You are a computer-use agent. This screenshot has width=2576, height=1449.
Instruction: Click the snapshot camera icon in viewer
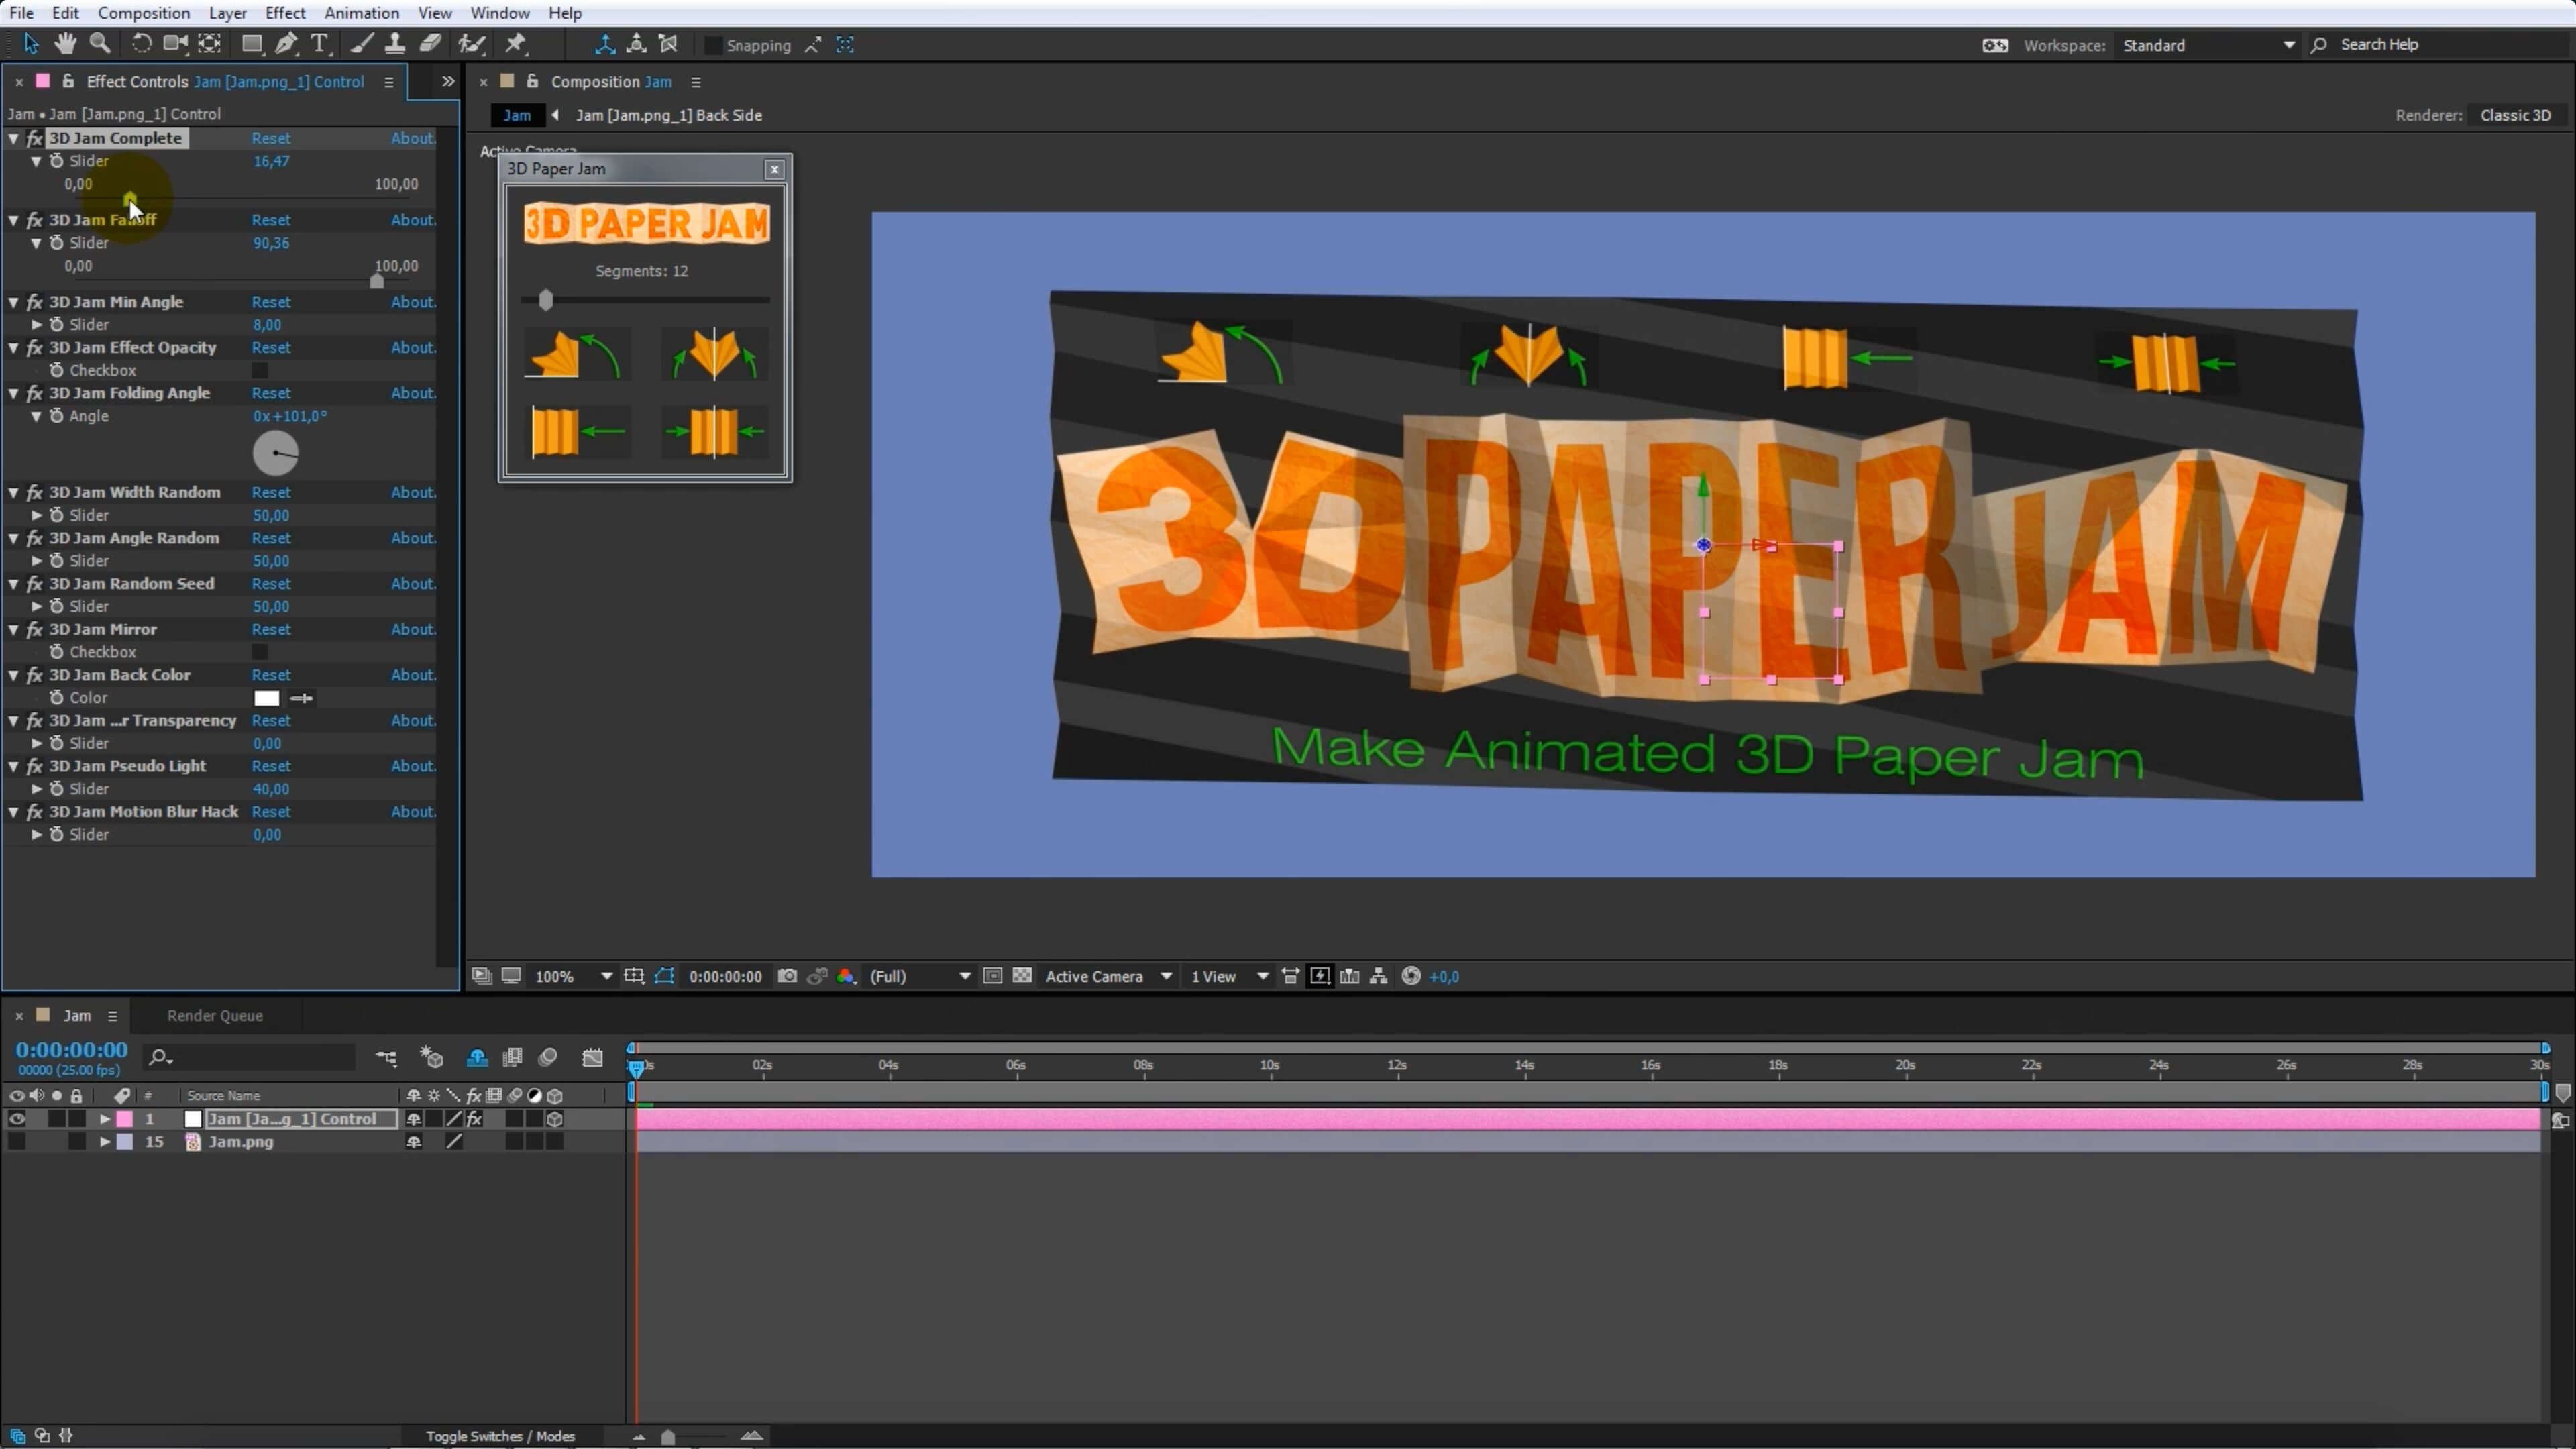pyautogui.click(x=787, y=976)
